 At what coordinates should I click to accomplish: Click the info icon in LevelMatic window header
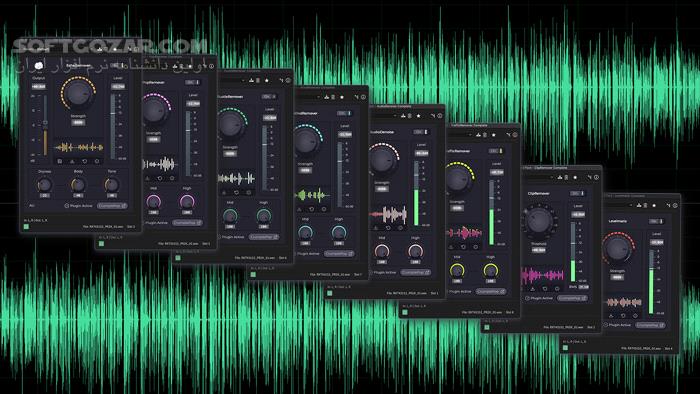tap(675, 205)
